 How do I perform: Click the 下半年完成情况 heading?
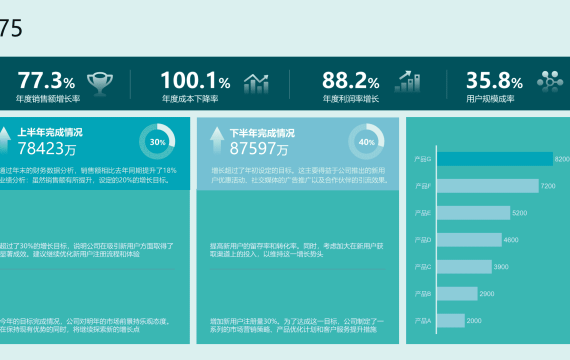click(x=262, y=133)
